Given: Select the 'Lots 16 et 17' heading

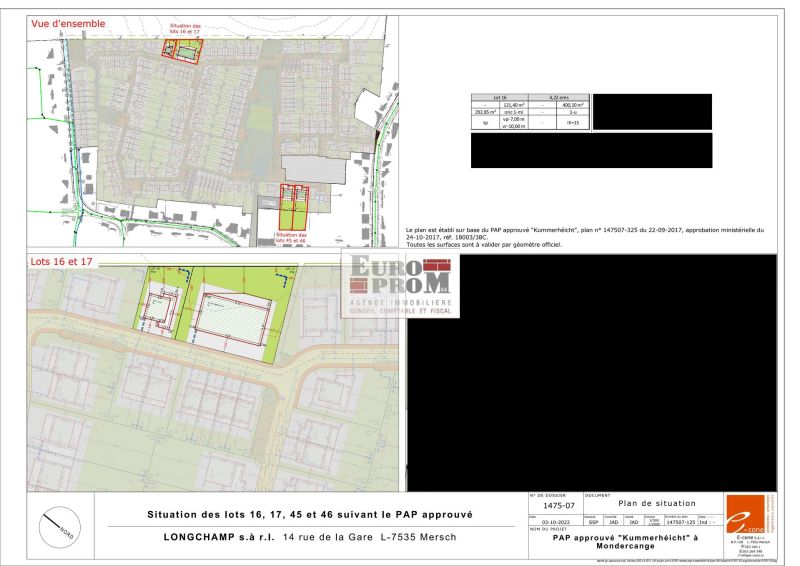Looking at the screenshot, I should tap(61, 261).
